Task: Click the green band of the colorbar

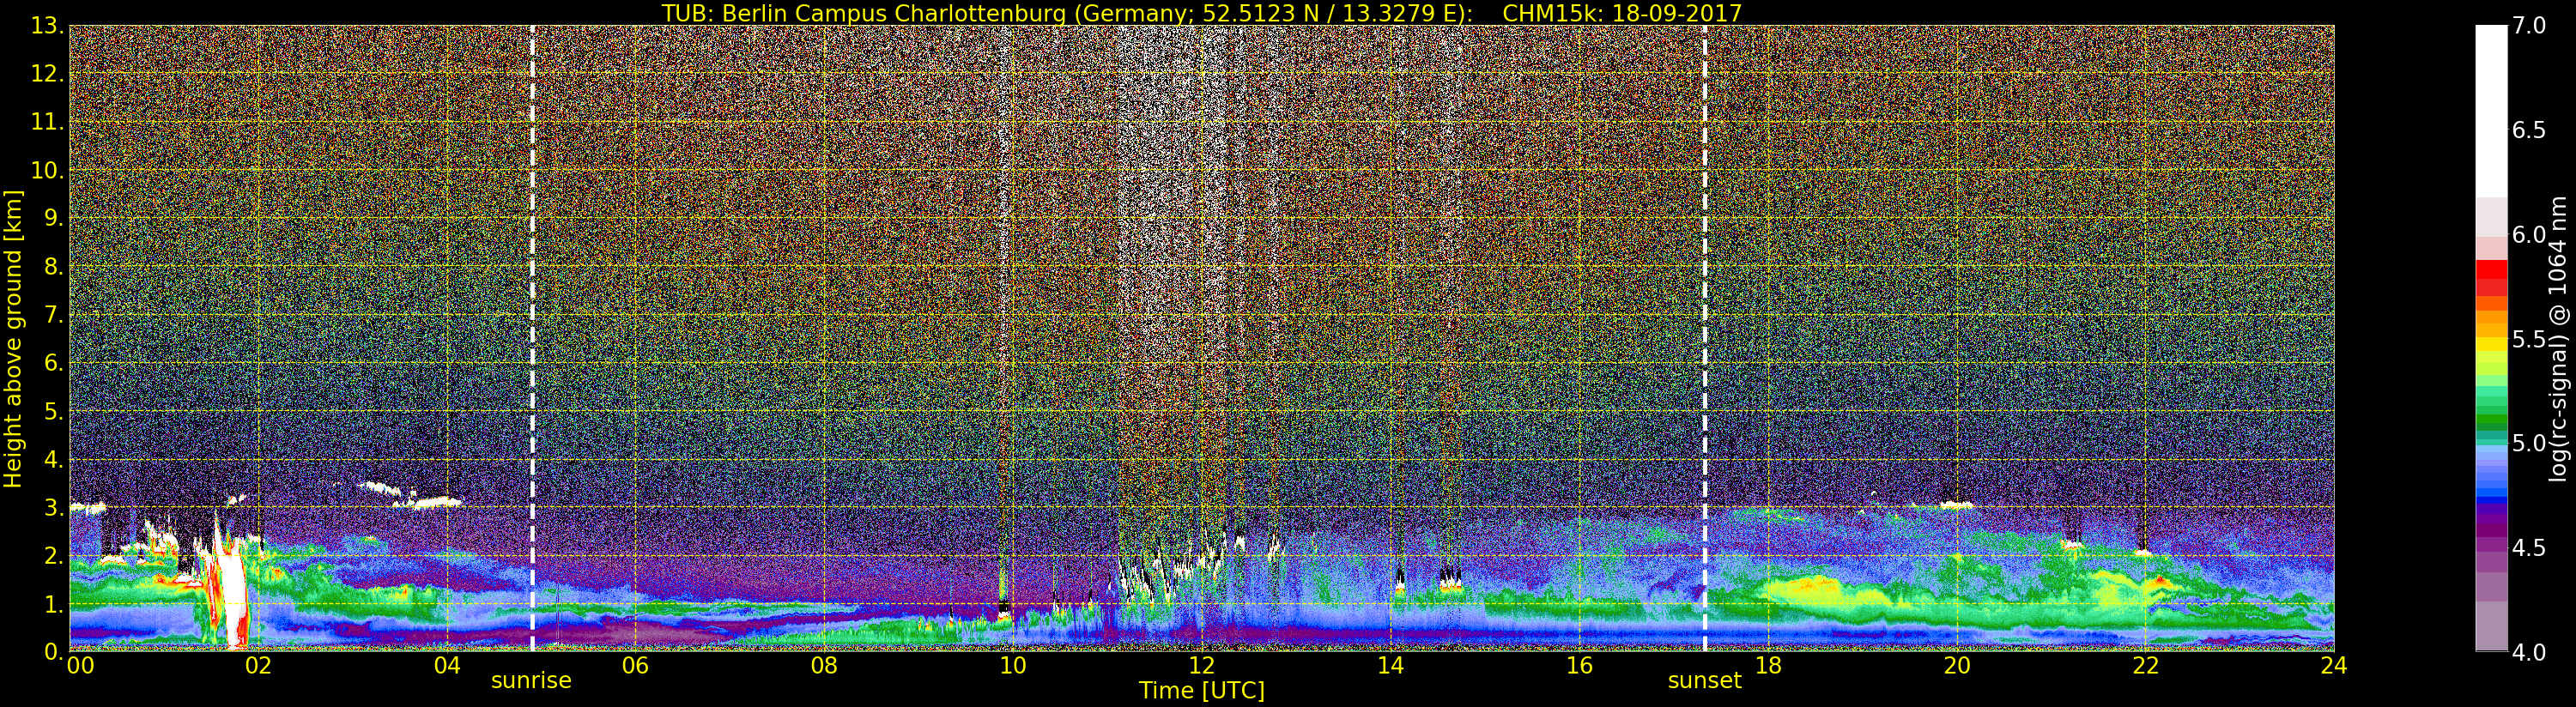Action: (x=2491, y=410)
